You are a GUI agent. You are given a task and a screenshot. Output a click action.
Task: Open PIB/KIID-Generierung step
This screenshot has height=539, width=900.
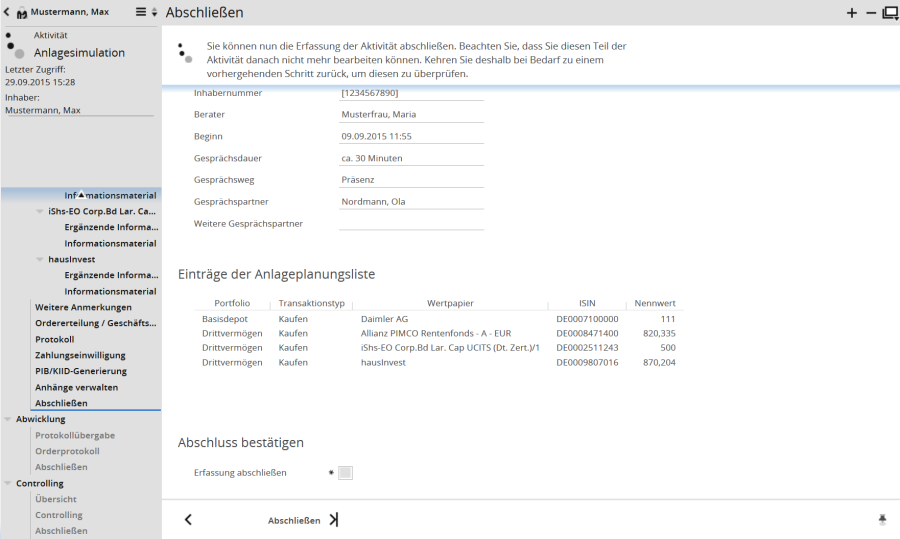coord(80,371)
